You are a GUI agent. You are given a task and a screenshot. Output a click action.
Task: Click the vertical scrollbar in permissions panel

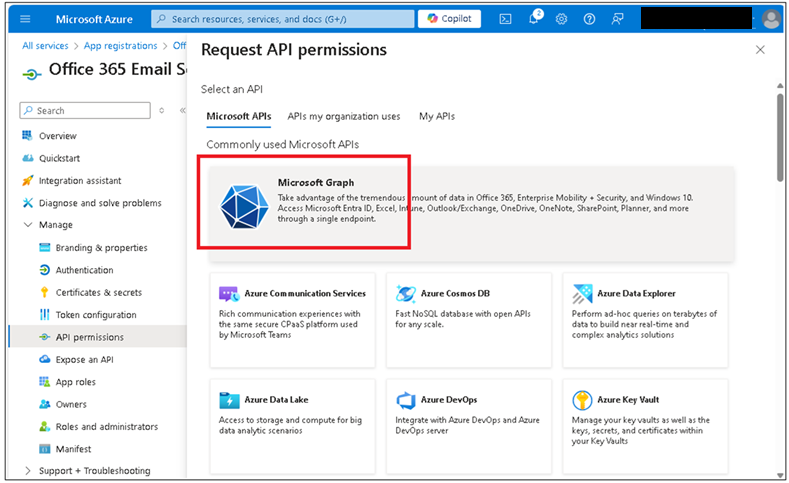(x=780, y=136)
